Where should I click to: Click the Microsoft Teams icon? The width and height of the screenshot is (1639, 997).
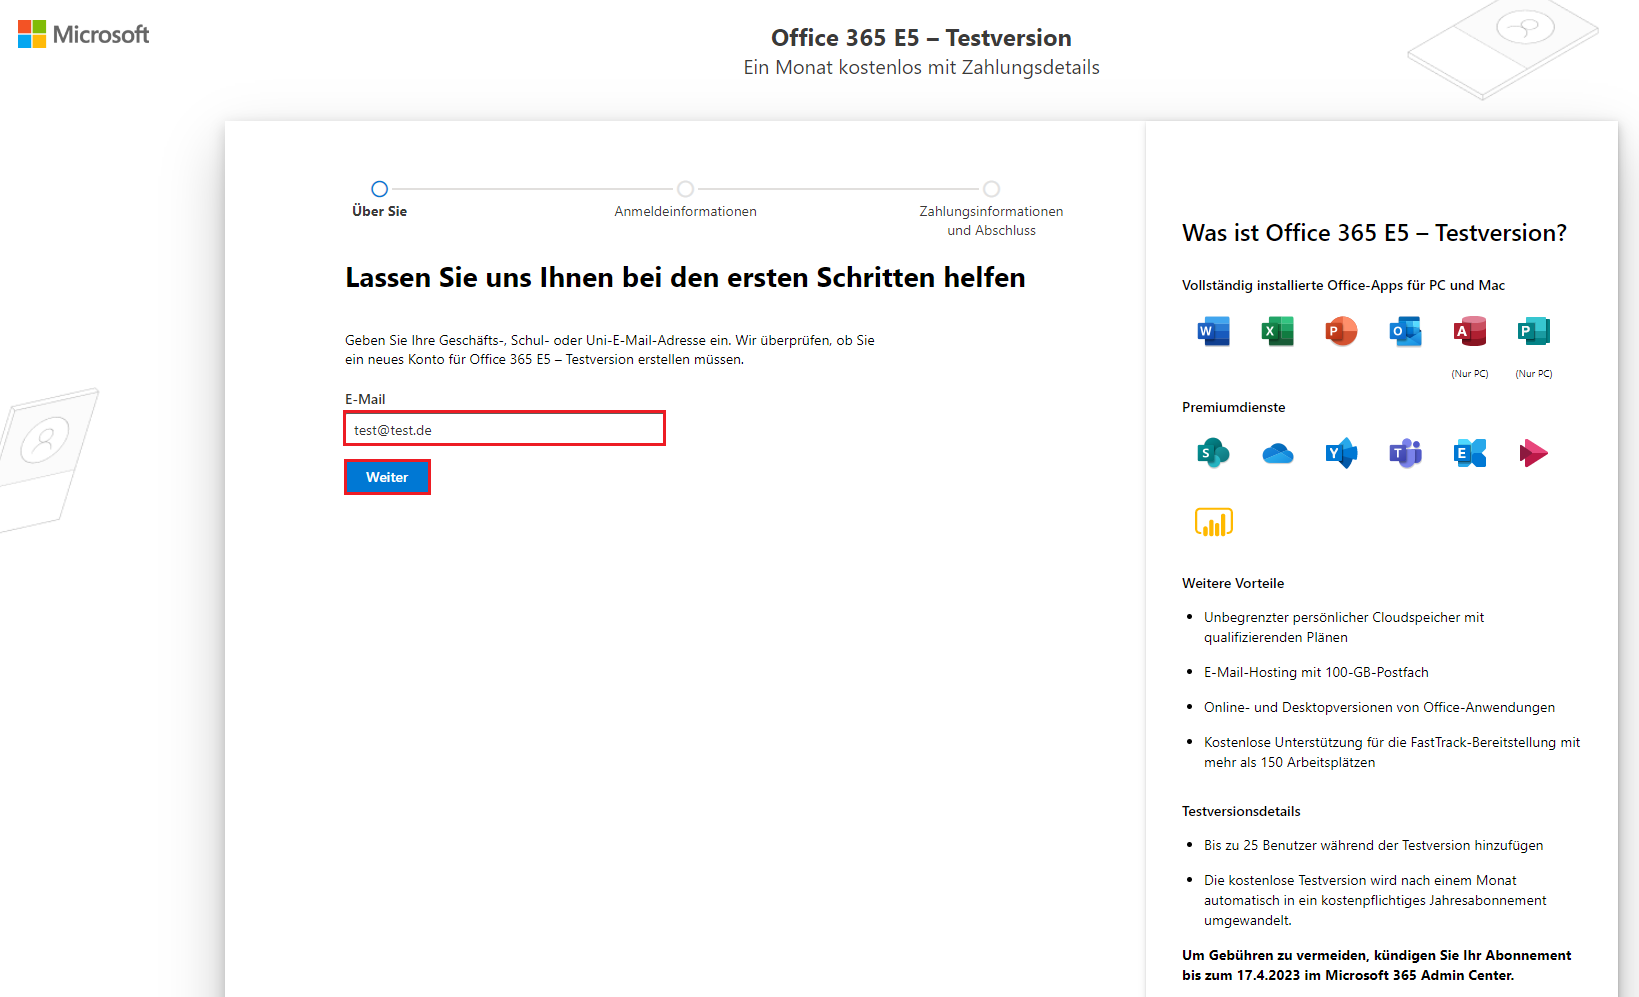(1405, 453)
